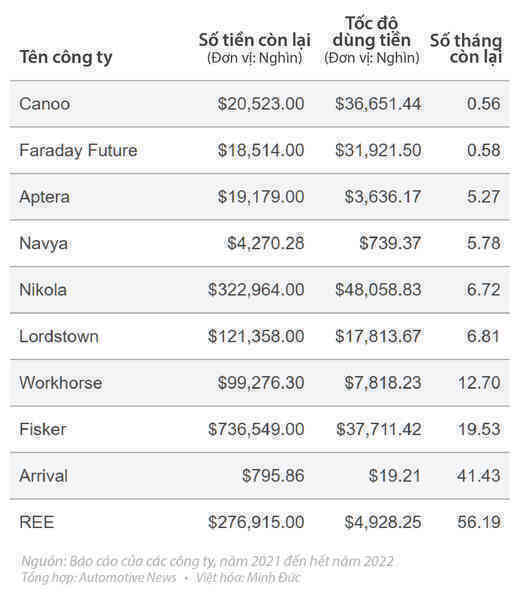Click the Canoo company name

45,104
